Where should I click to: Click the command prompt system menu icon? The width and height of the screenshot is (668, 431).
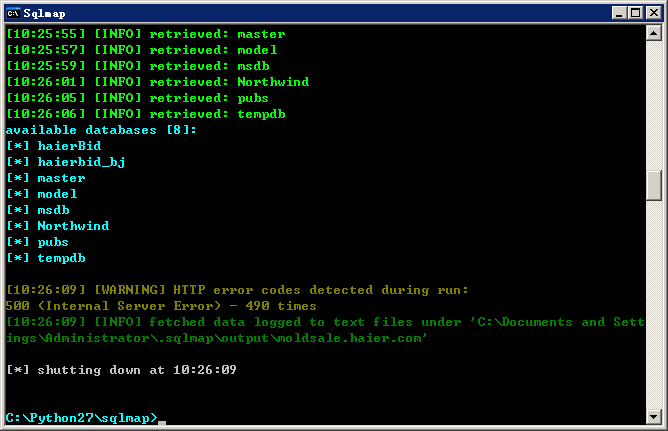pos(13,13)
